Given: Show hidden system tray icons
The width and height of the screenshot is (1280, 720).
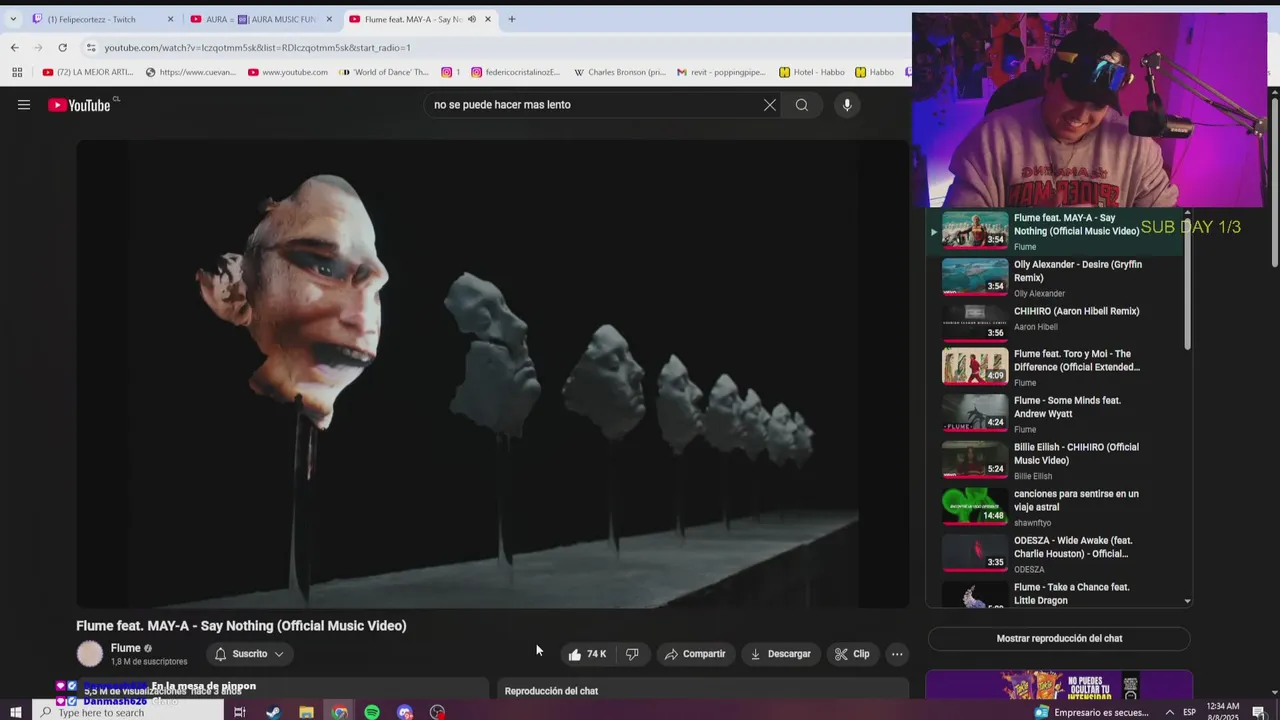Looking at the screenshot, I should coord(1169,712).
